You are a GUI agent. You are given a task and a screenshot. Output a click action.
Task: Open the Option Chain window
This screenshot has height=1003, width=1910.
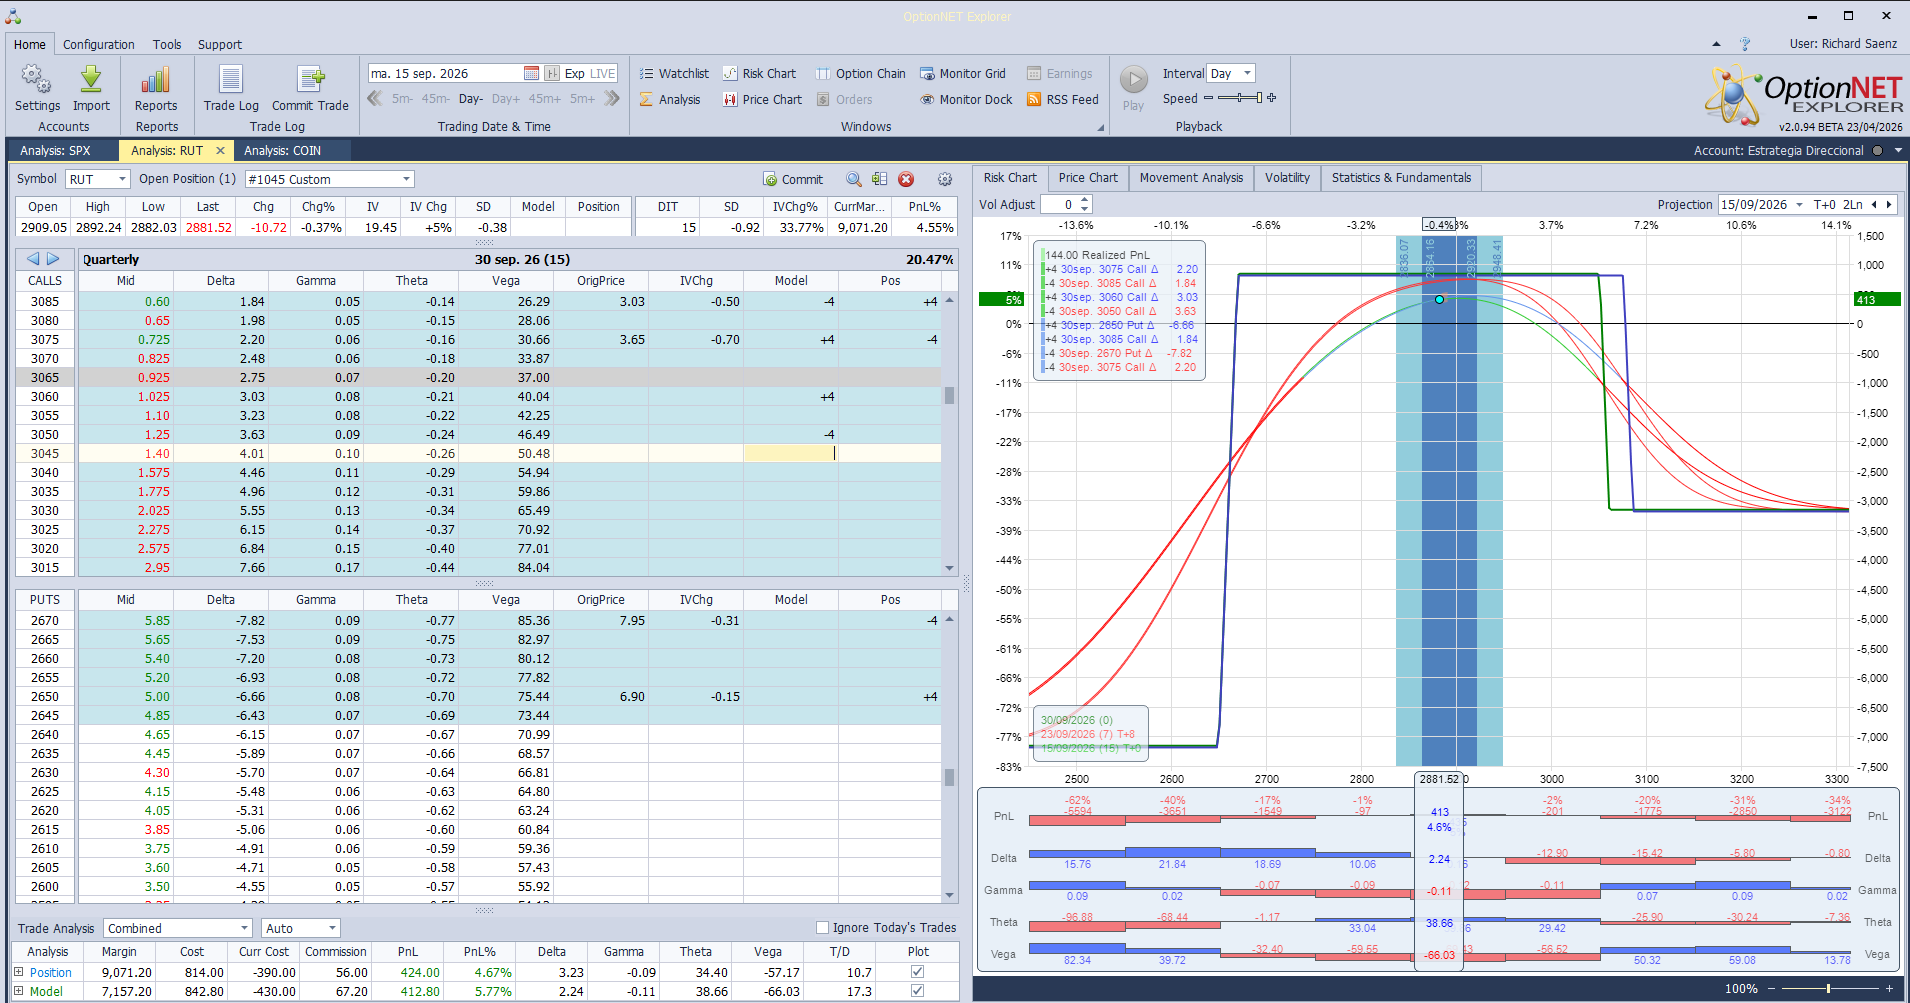[x=860, y=73]
